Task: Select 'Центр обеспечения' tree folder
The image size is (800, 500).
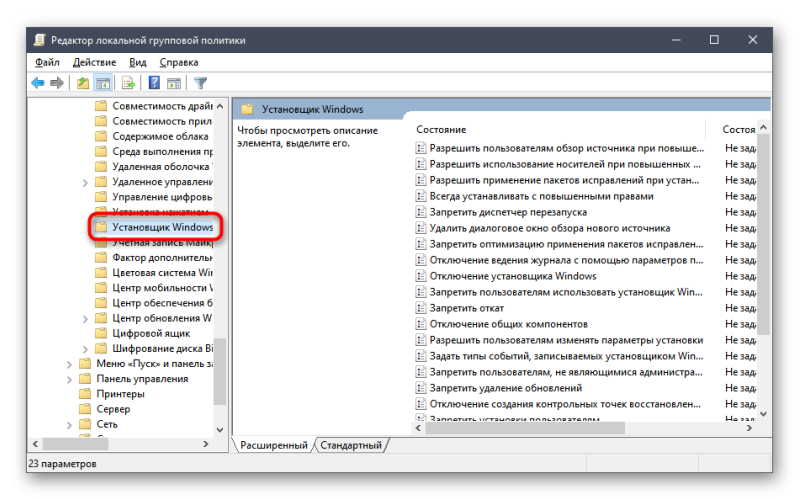Action: pos(162,303)
